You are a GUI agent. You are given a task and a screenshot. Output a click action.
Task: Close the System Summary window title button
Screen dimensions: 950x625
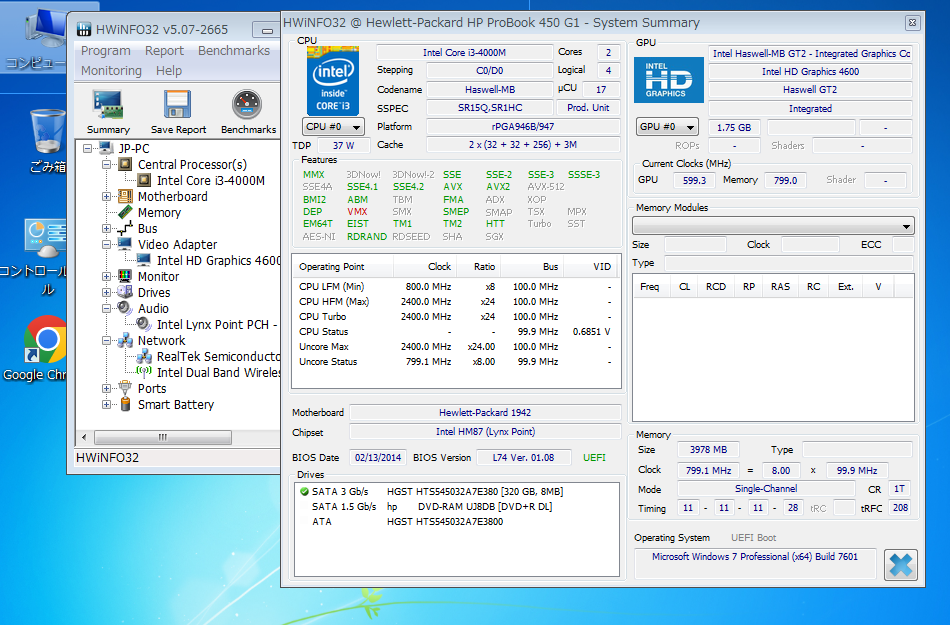pyautogui.click(x=912, y=23)
